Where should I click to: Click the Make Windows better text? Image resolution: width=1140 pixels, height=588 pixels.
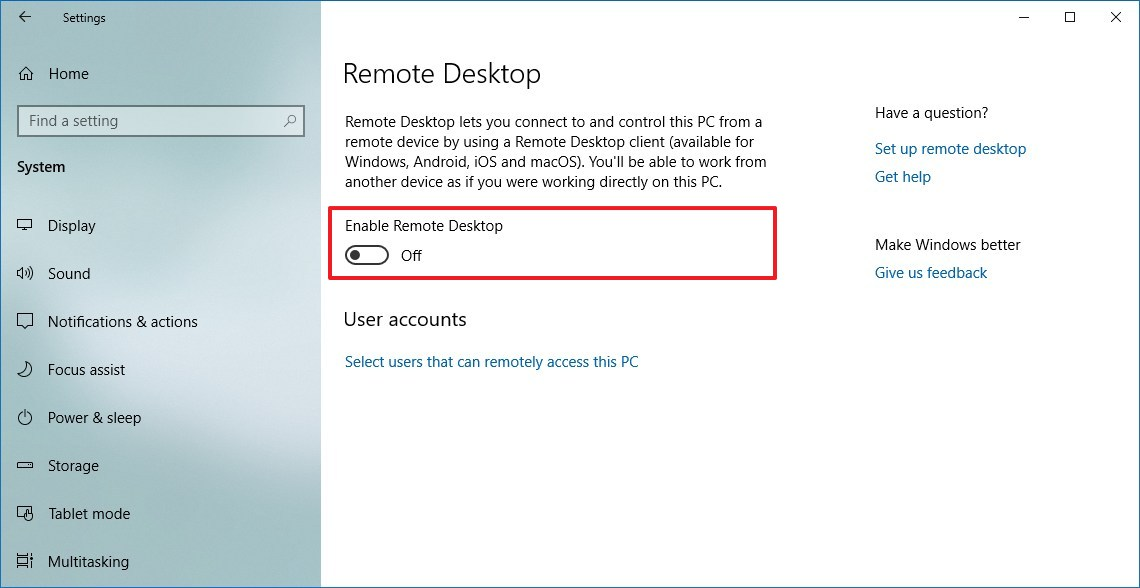coord(947,245)
